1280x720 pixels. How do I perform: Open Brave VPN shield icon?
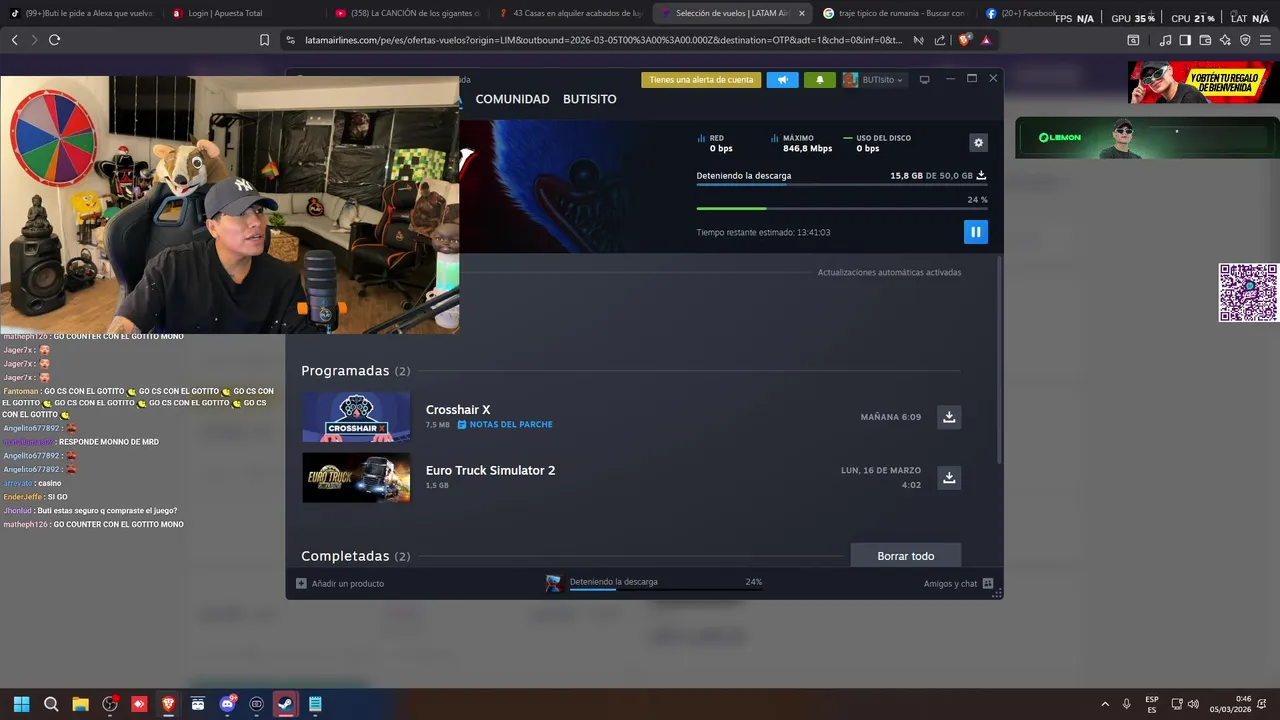(1245, 40)
